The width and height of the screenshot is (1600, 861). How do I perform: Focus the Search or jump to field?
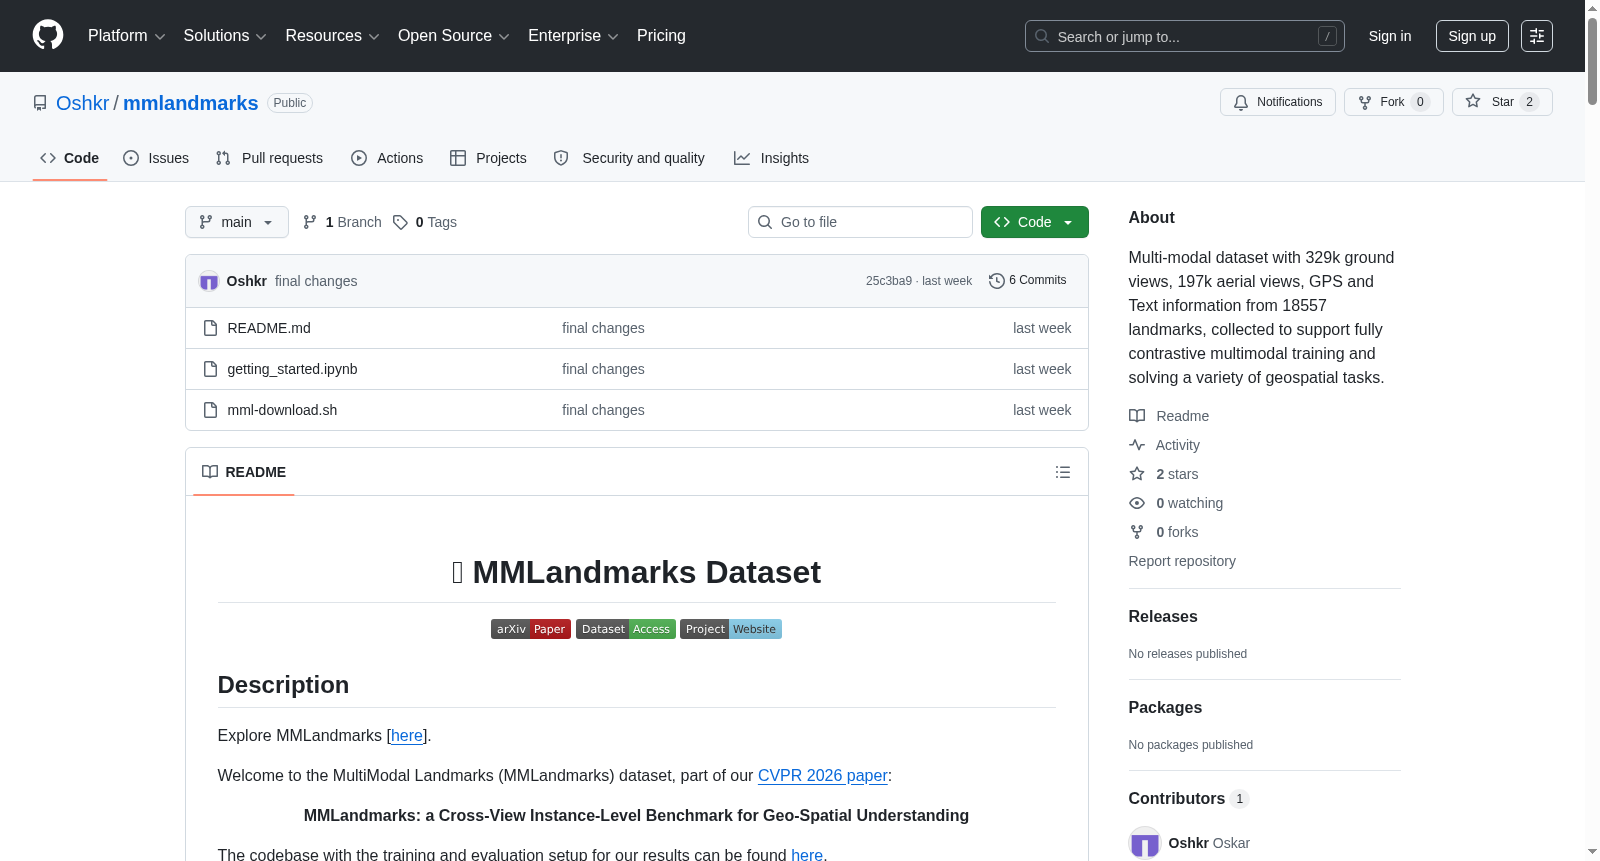(x=1185, y=36)
